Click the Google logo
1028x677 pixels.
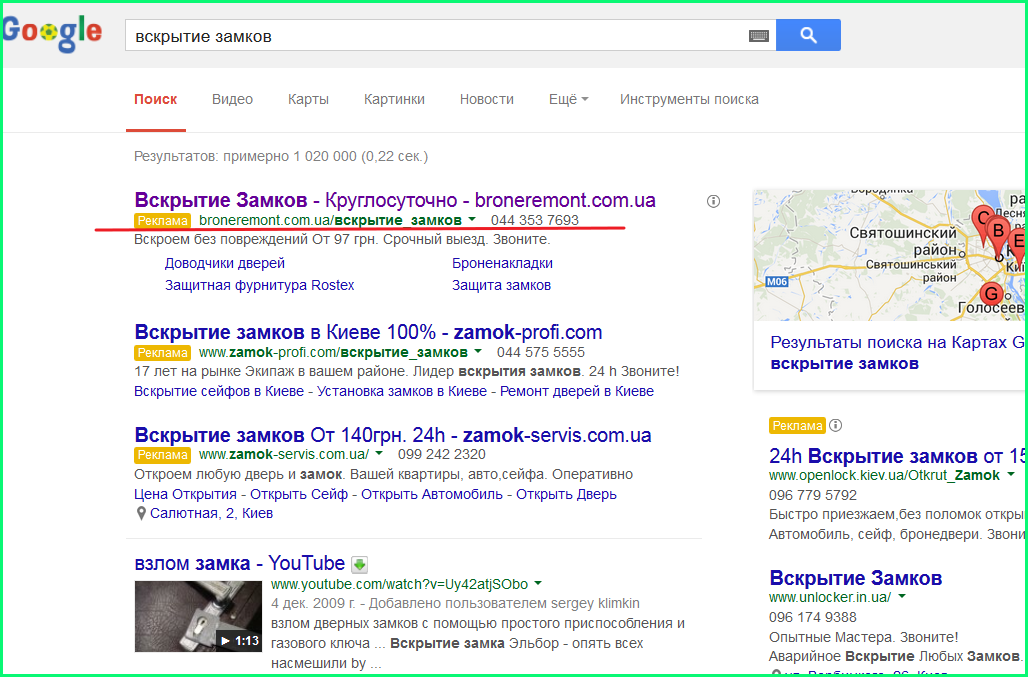point(52,33)
